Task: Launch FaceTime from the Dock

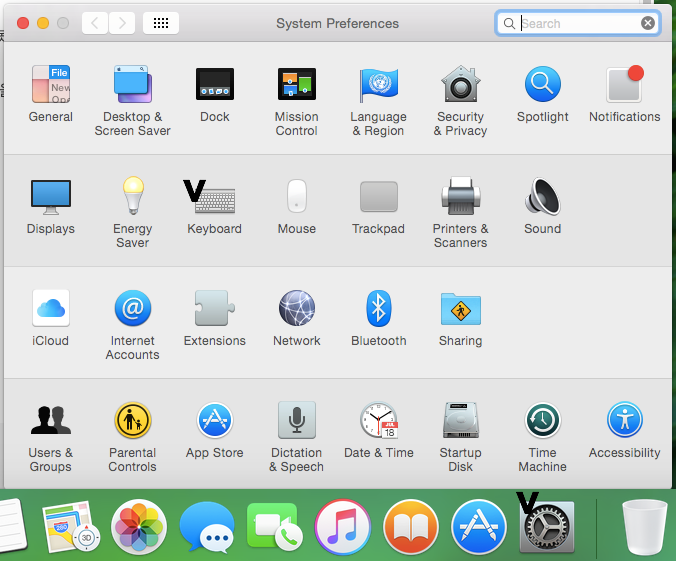Action: 275,527
